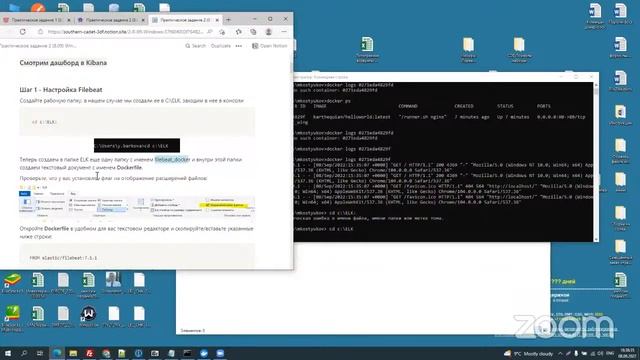Open Task View on the taskbar
Viewport: 640px width, 360px height.
click(x=40, y=353)
